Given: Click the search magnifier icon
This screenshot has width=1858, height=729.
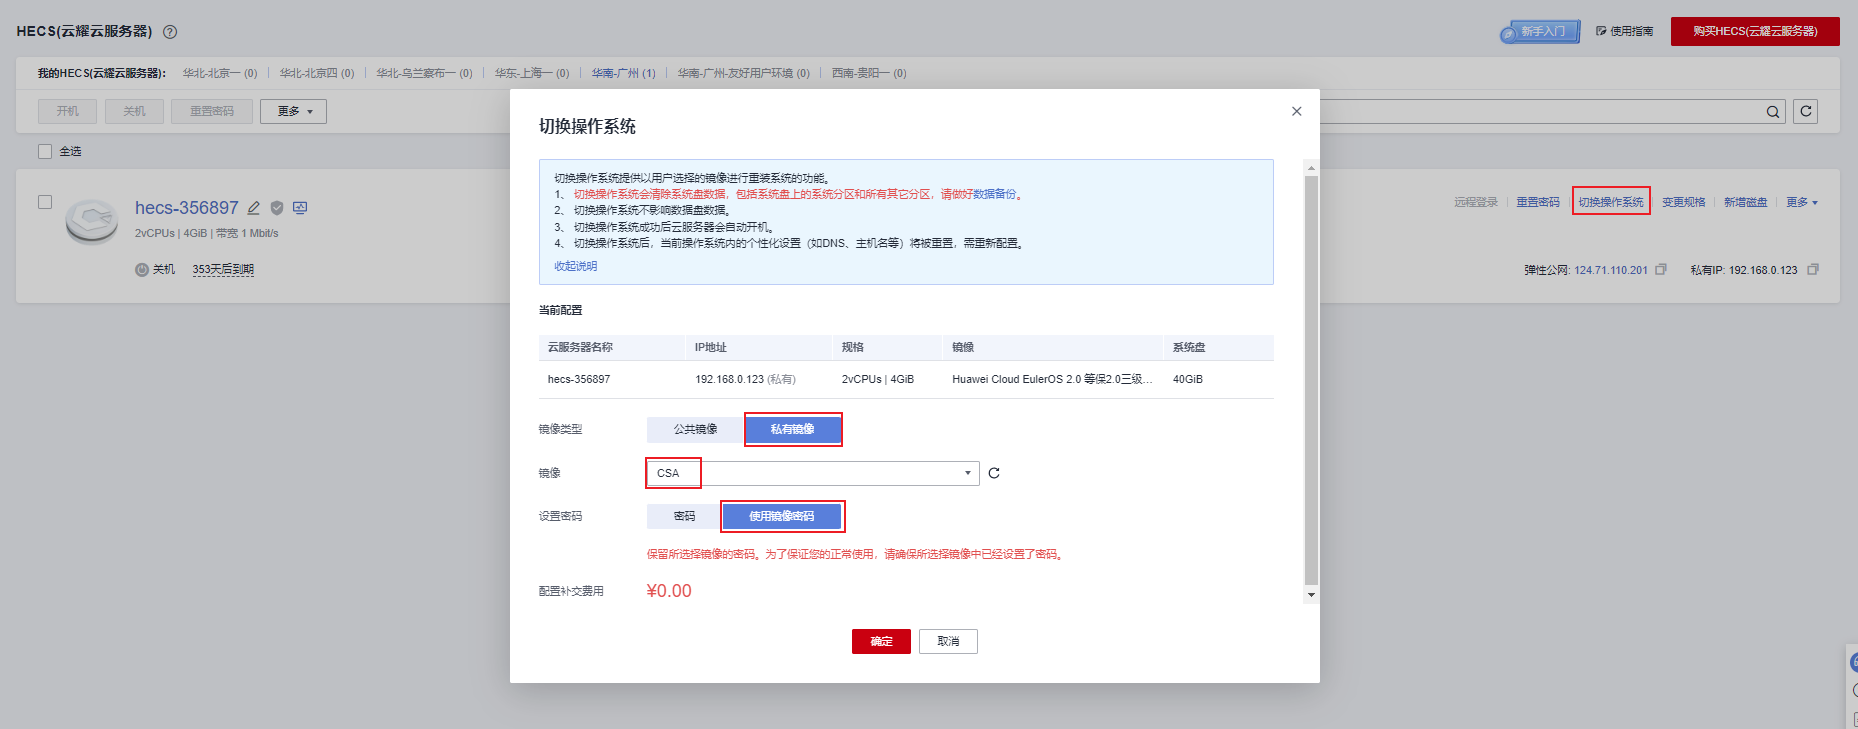Looking at the screenshot, I should [x=1773, y=112].
